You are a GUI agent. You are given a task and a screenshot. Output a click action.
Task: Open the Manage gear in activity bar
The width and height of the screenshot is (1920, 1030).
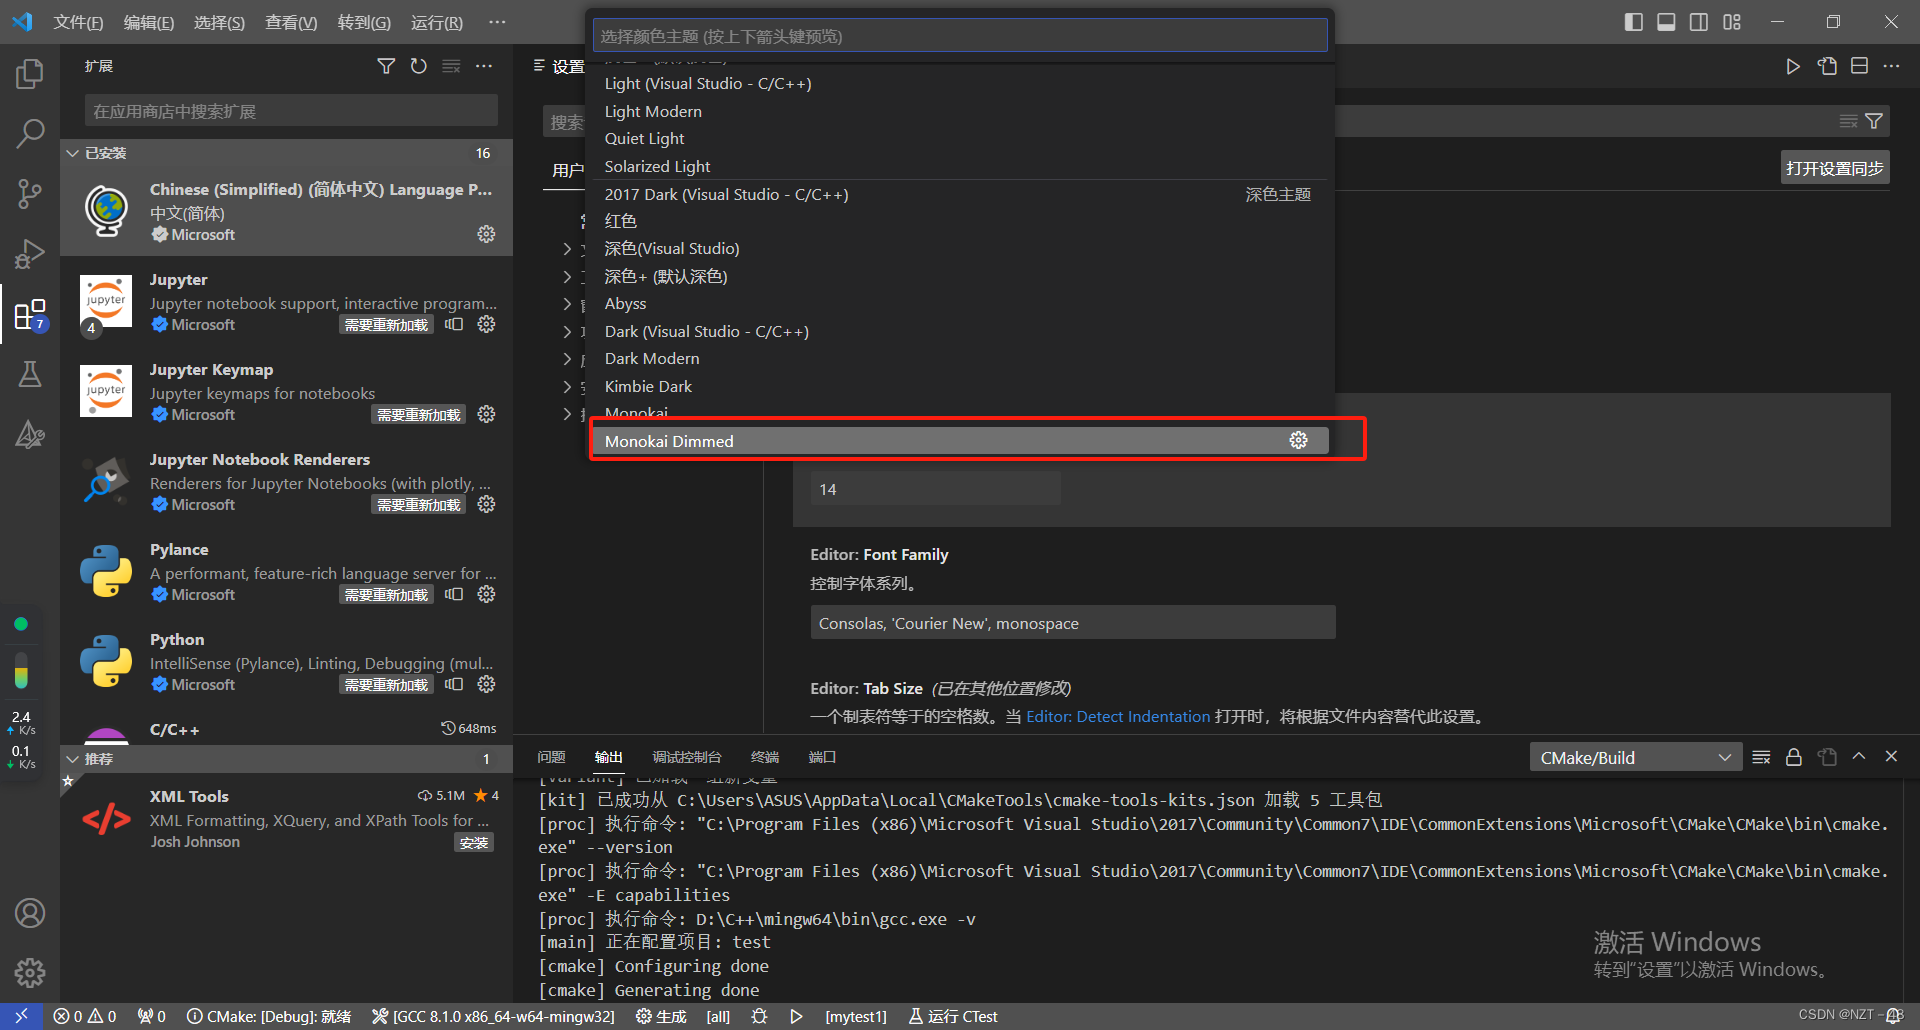[x=30, y=972]
